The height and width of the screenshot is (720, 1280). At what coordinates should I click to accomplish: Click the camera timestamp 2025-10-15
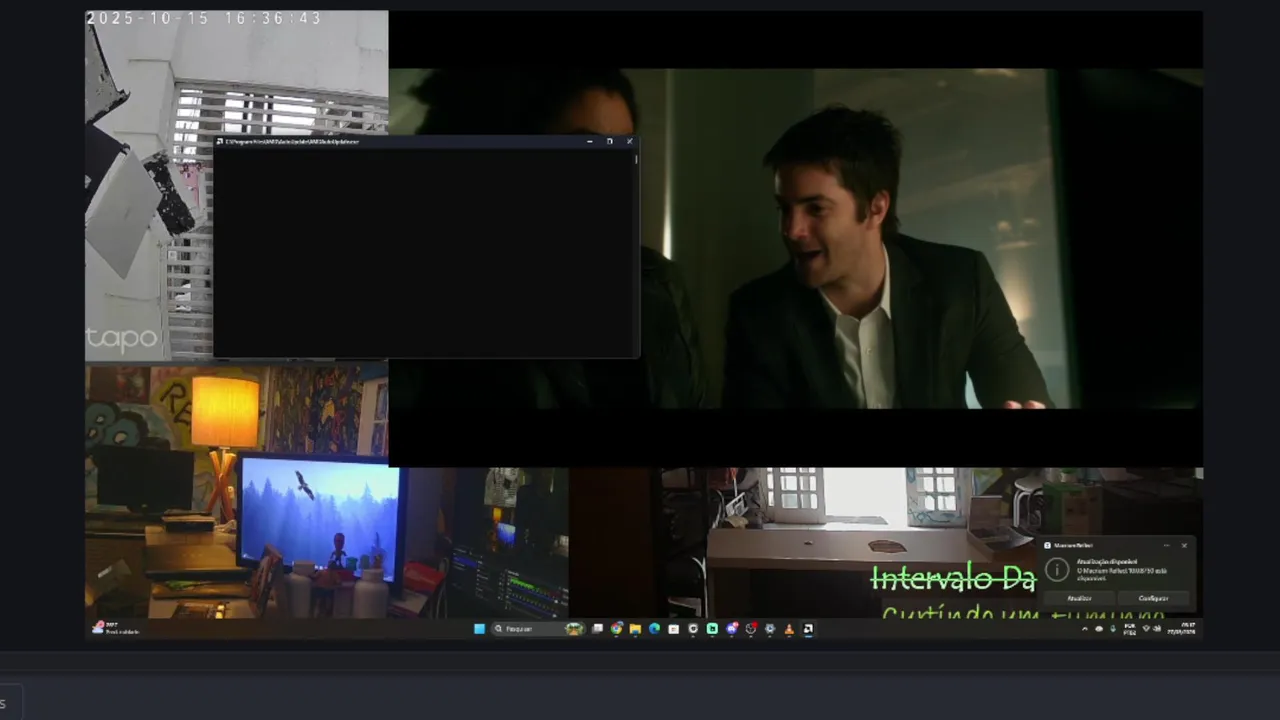pyautogui.click(x=204, y=18)
